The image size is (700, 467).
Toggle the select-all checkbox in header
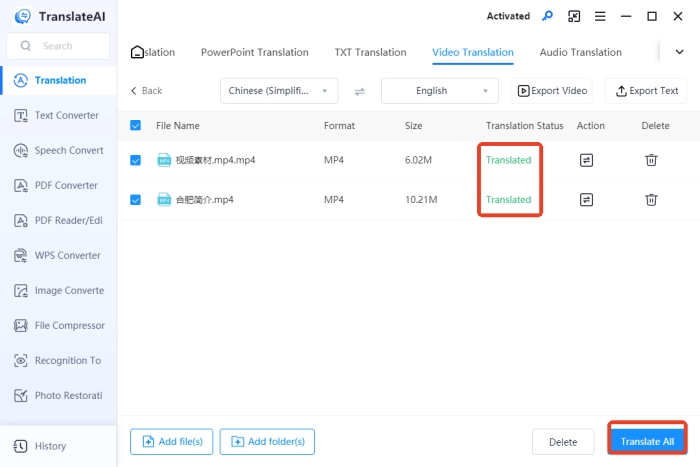click(135, 125)
